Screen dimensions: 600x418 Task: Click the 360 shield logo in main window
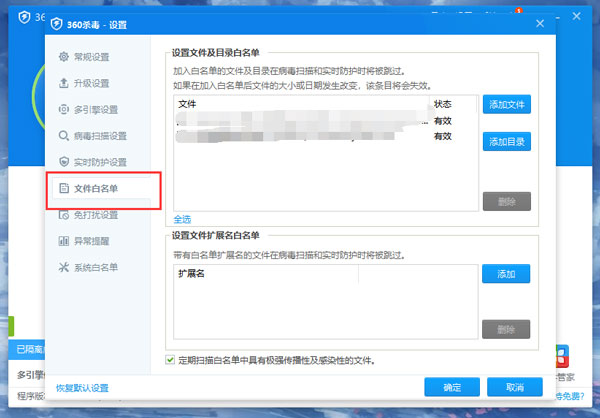(24, 17)
